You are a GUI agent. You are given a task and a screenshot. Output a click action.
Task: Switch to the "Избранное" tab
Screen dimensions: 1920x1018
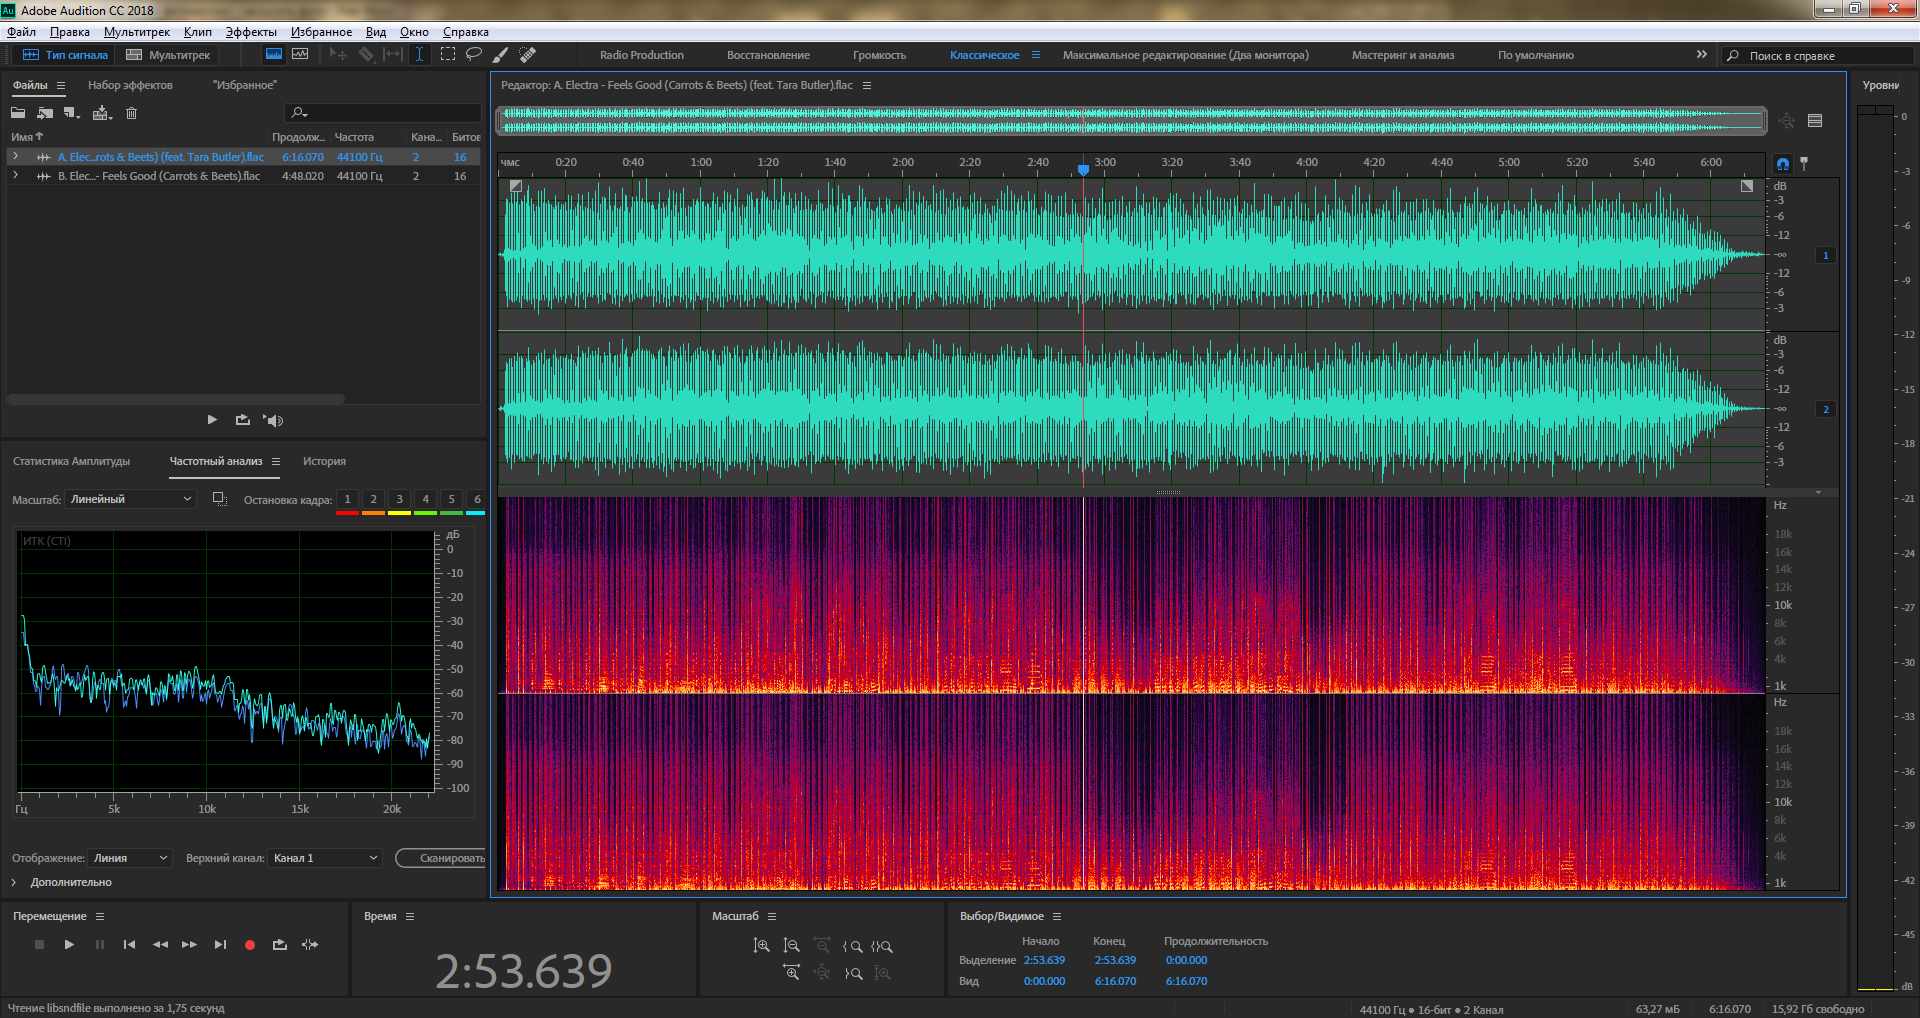click(x=245, y=85)
